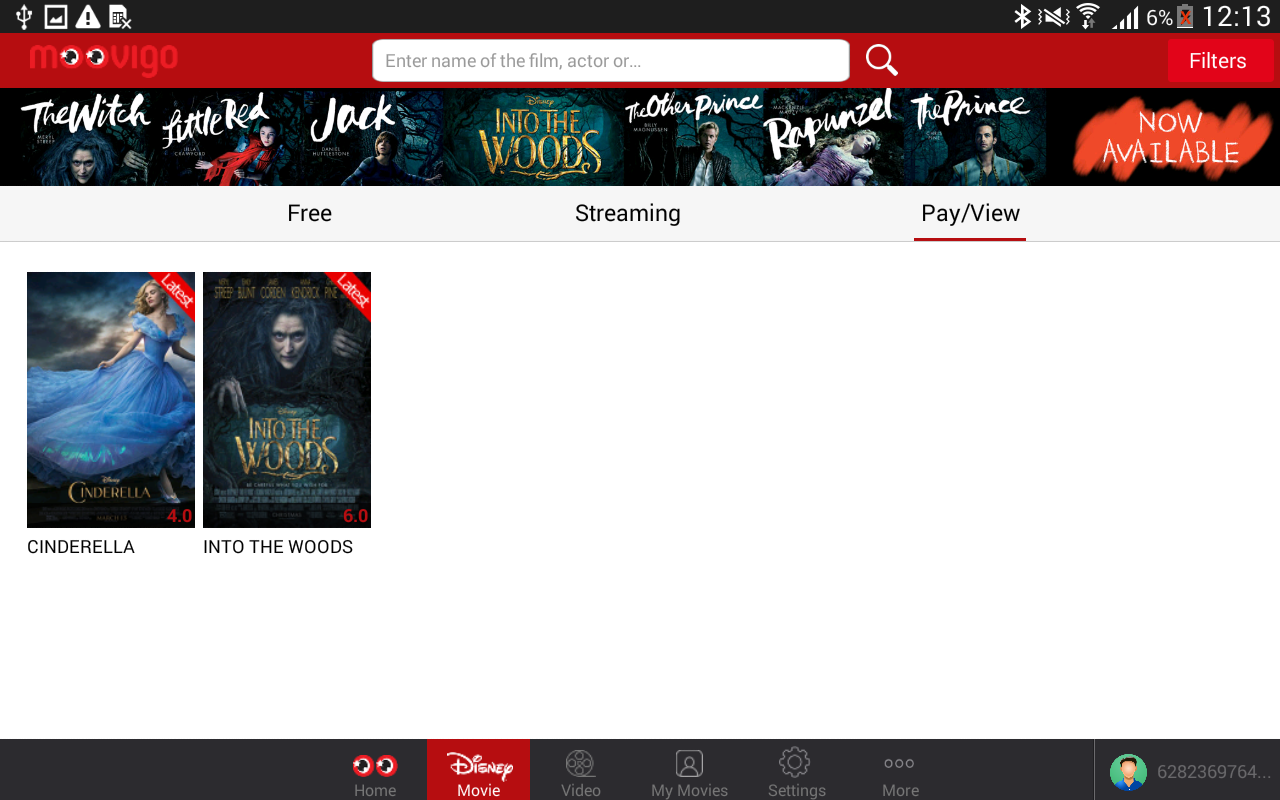The height and width of the screenshot is (800, 1280).
Task: Tap The Other Prince banner image
Action: [x=693, y=138]
